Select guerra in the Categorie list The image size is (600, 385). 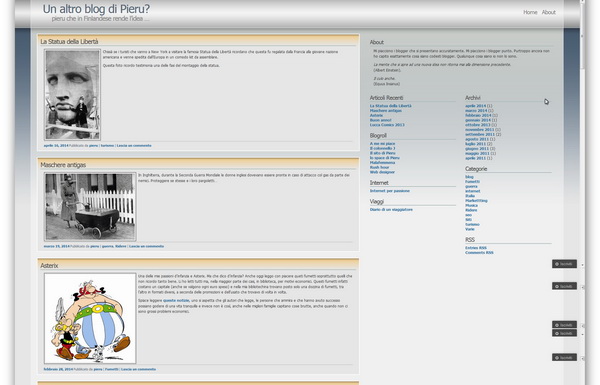tap(471, 186)
